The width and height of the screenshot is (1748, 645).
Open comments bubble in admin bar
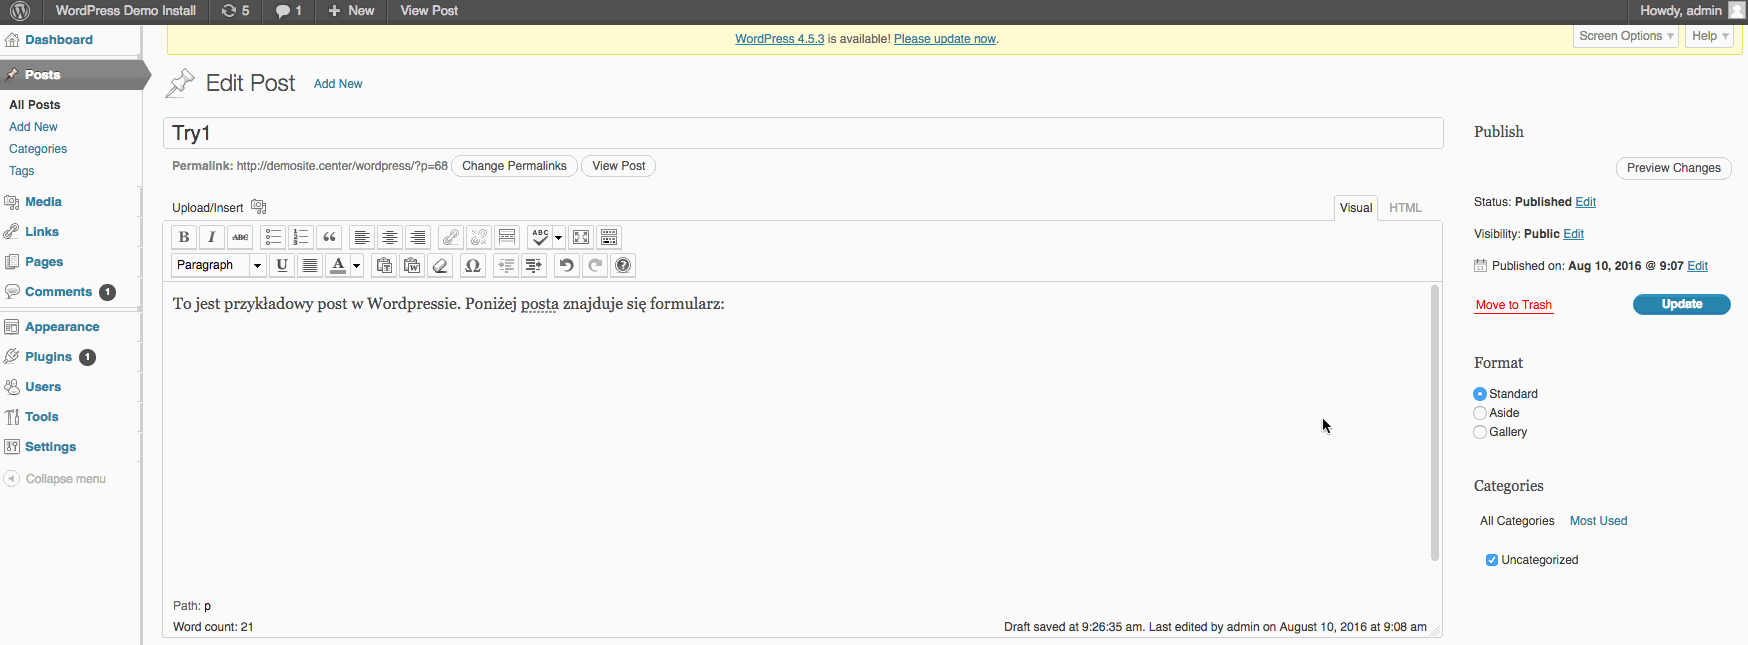coord(289,11)
